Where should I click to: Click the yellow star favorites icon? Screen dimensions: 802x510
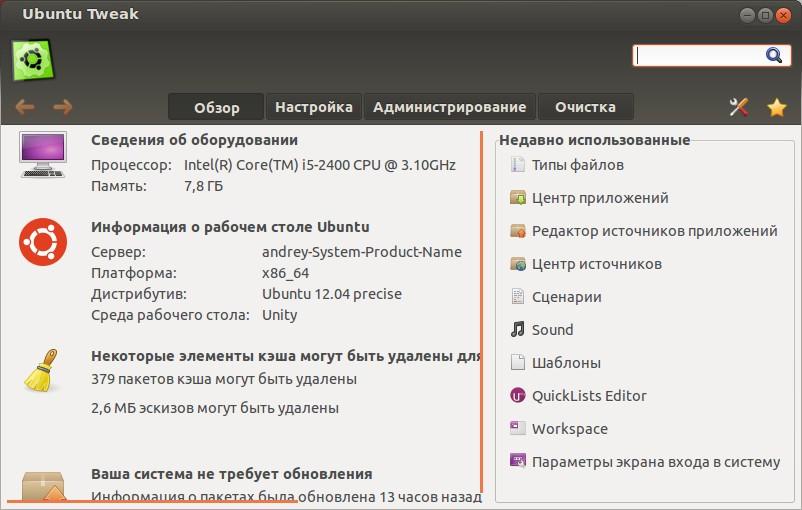776,107
